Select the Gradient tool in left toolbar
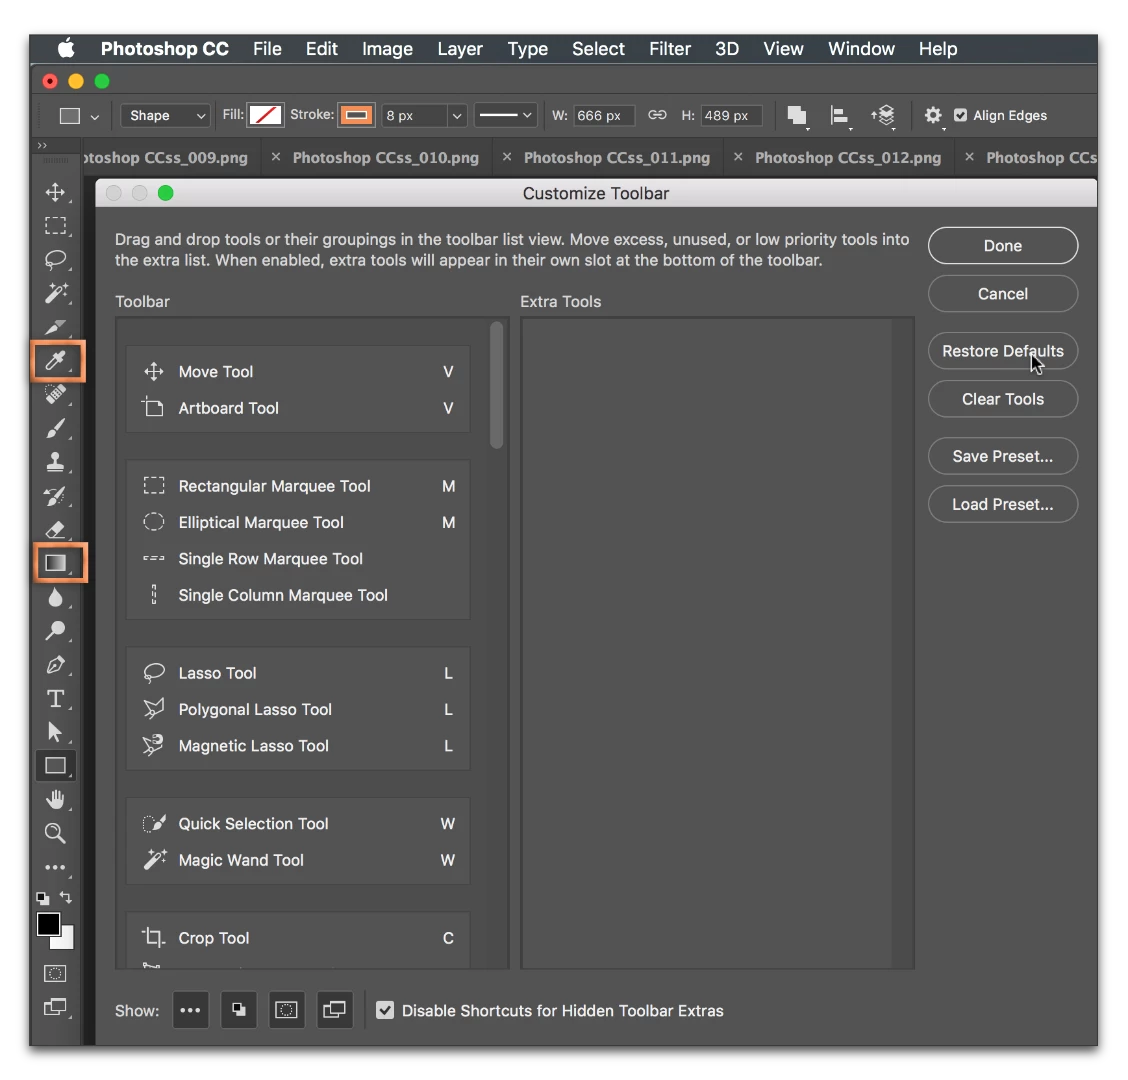The image size is (1128, 1080). tap(56, 563)
